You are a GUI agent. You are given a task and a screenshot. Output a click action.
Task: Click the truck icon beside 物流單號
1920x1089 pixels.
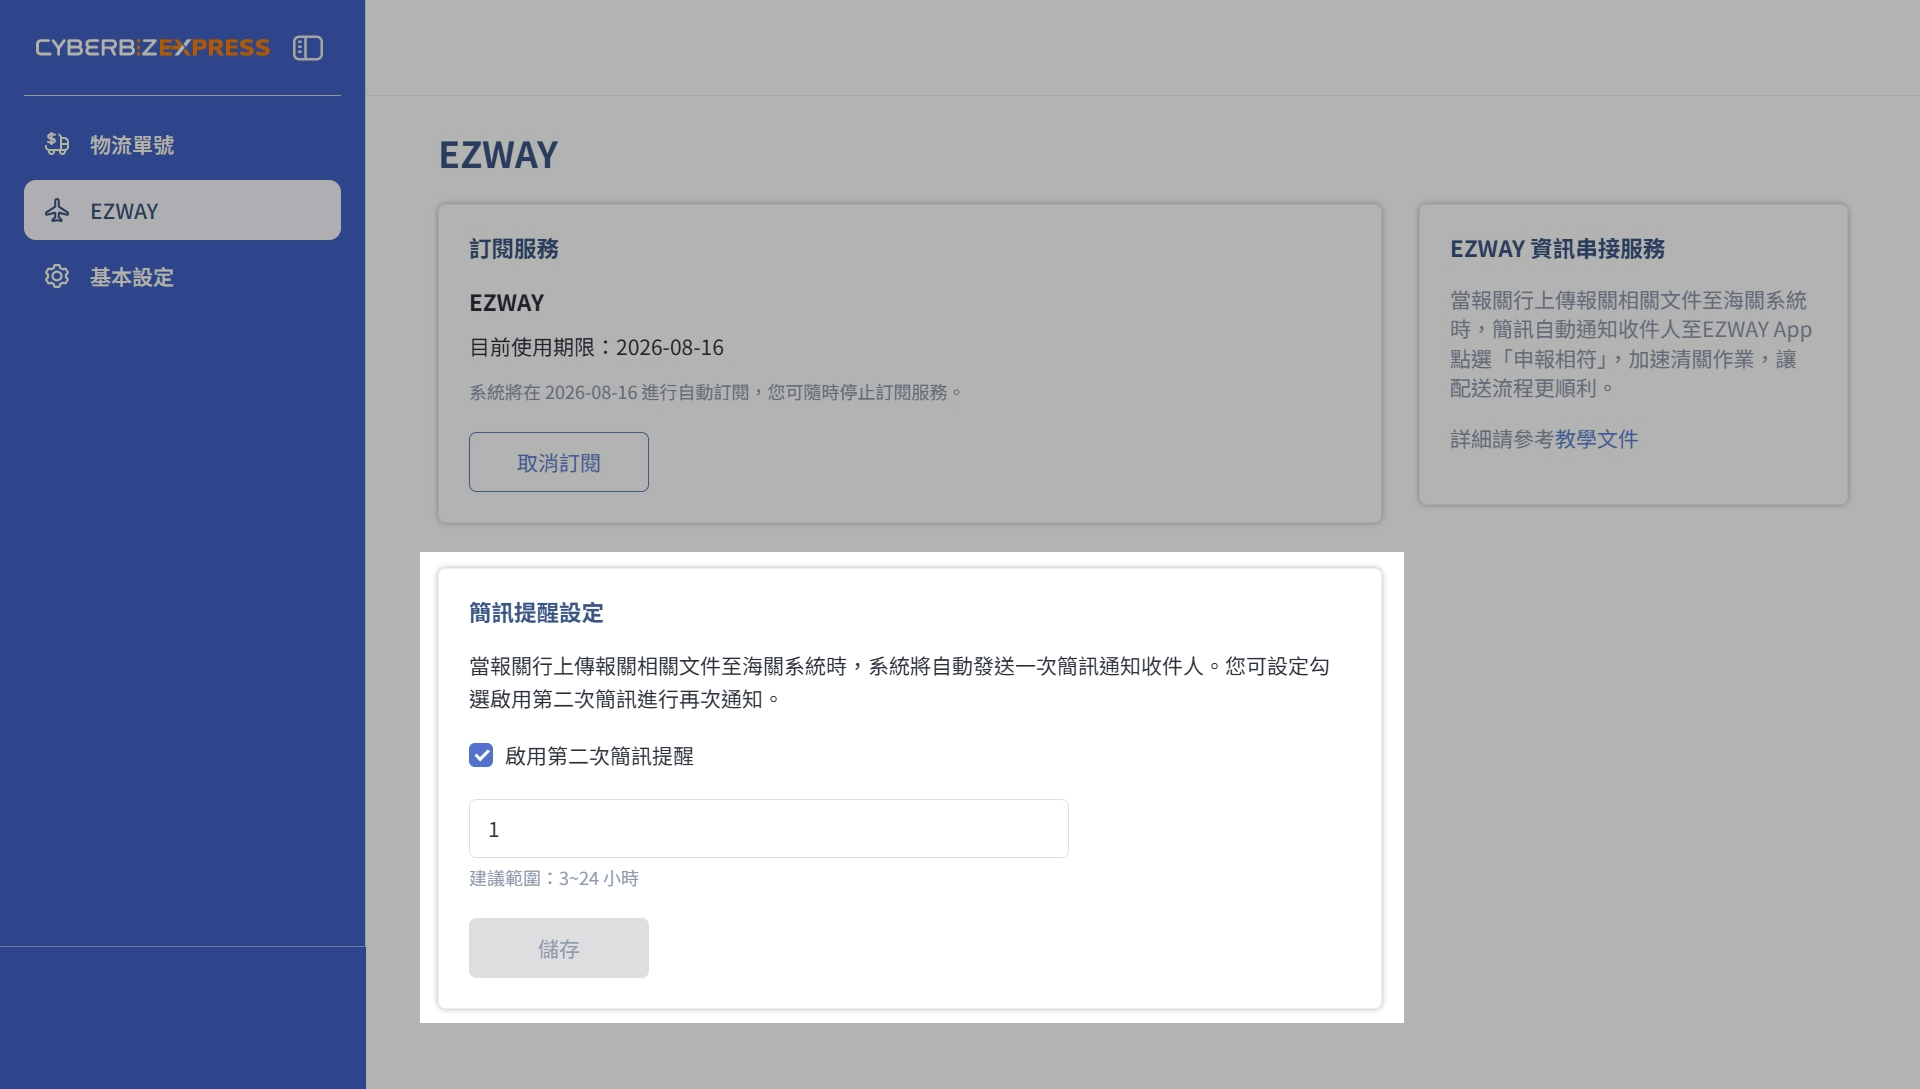click(x=57, y=144)
